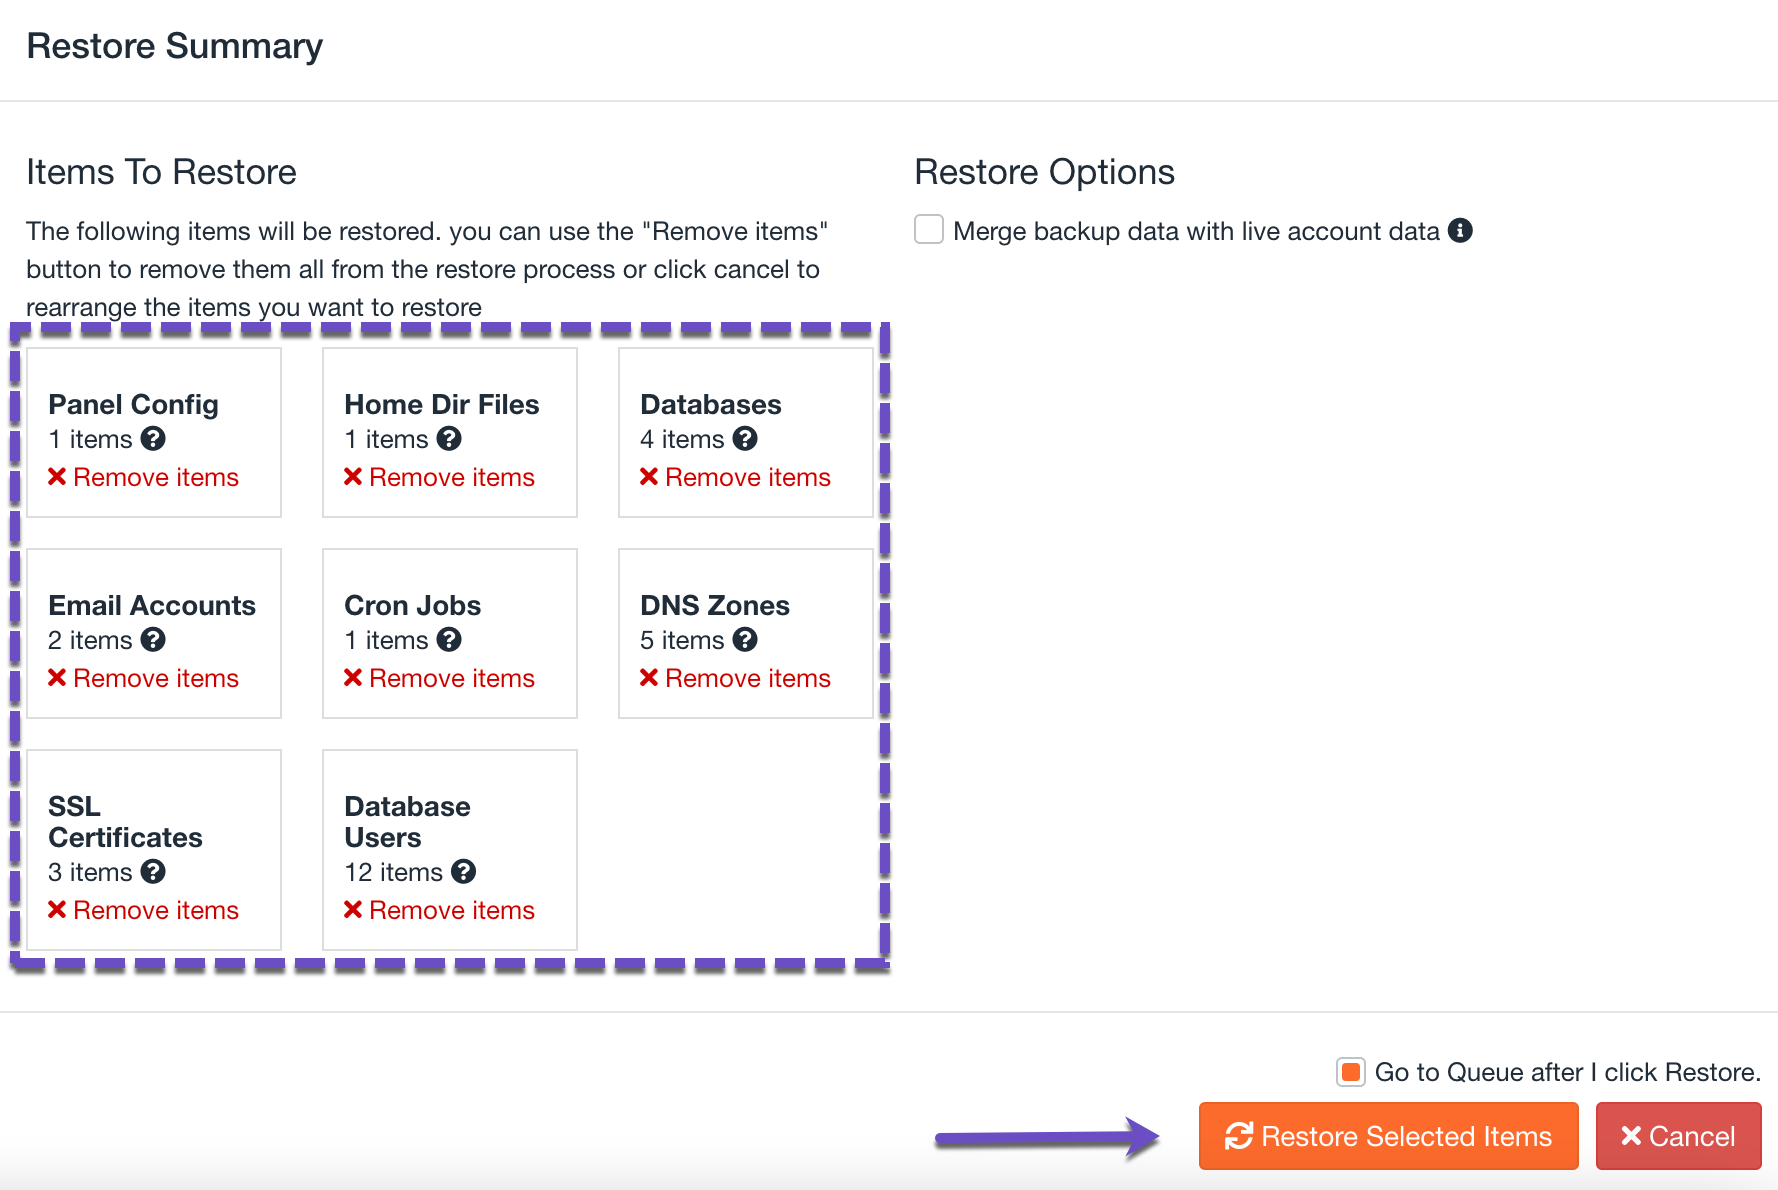Viewport: 1778px width, 1190px height.
Task: Open help tooltip for SSL Certificates items
Action: (x=153, y=872)
